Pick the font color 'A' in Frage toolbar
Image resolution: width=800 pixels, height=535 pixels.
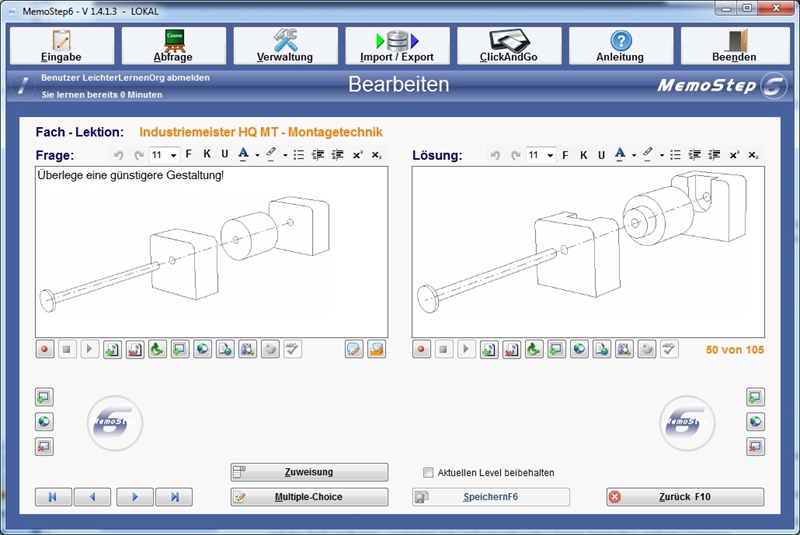tap(243, 155)
